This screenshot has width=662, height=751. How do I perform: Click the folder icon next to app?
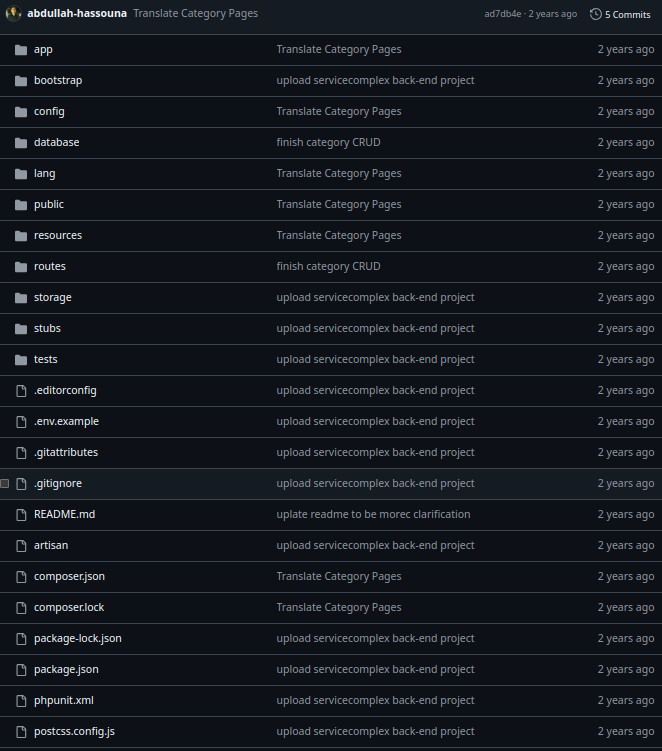(21, 49)
